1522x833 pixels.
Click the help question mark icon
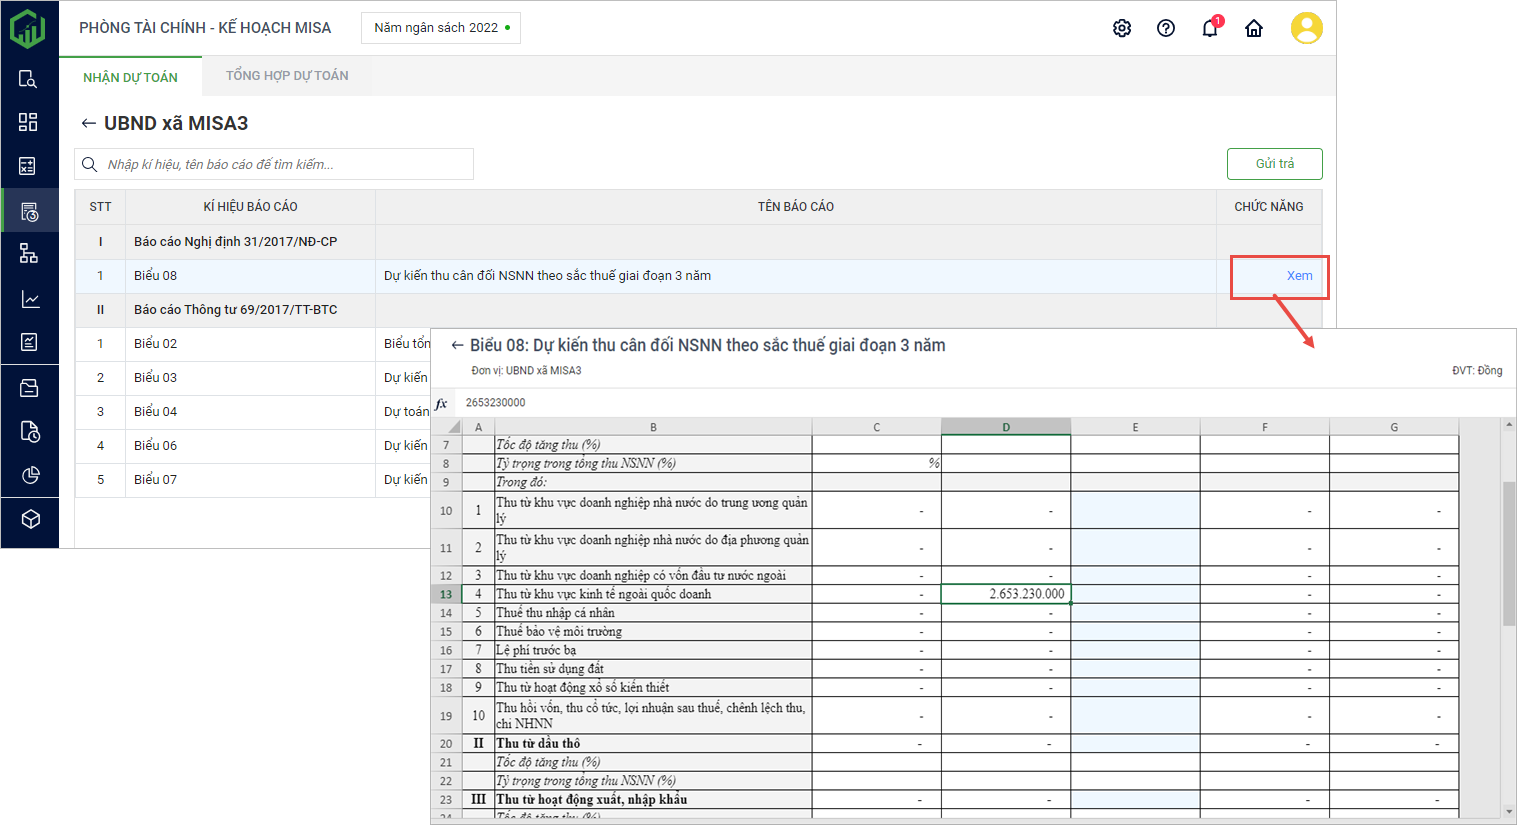click(1166, 28)
